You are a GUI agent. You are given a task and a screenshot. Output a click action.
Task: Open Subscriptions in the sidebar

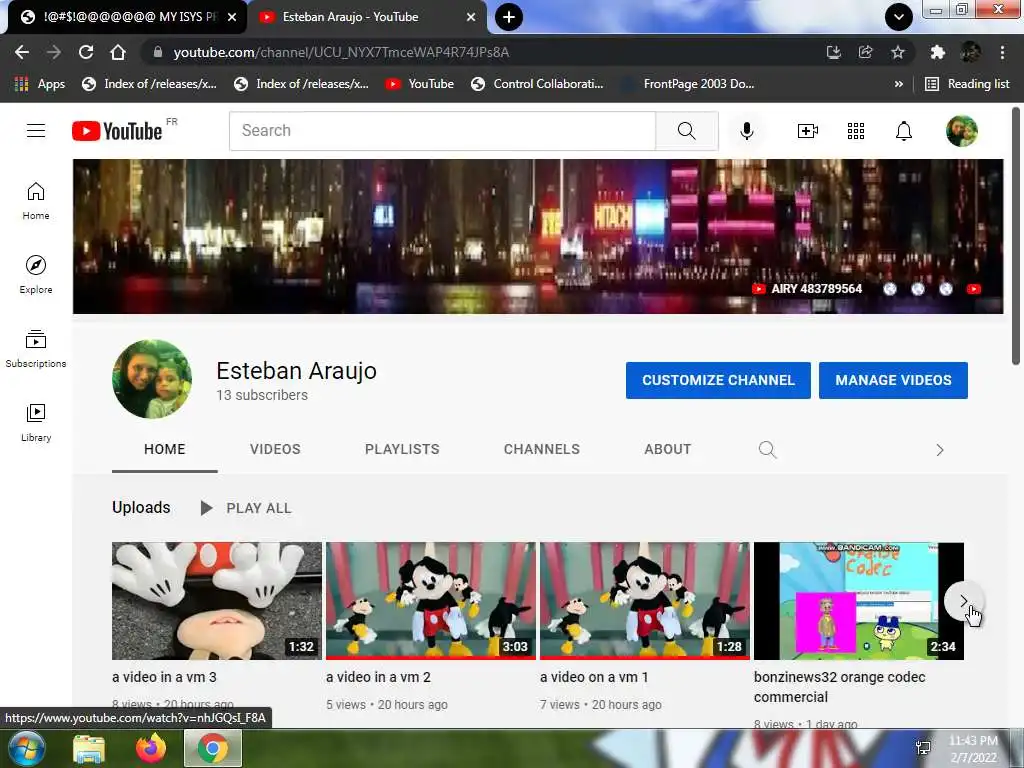point(36,349)
